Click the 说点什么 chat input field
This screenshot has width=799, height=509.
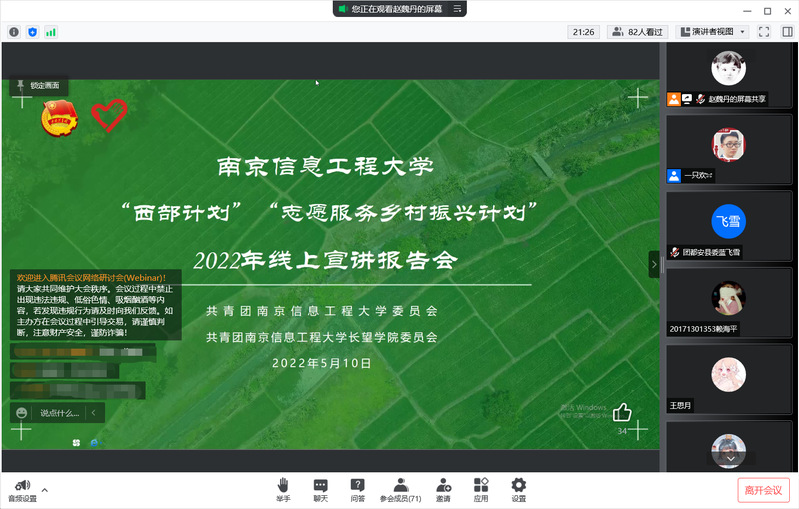coord(60,412)
